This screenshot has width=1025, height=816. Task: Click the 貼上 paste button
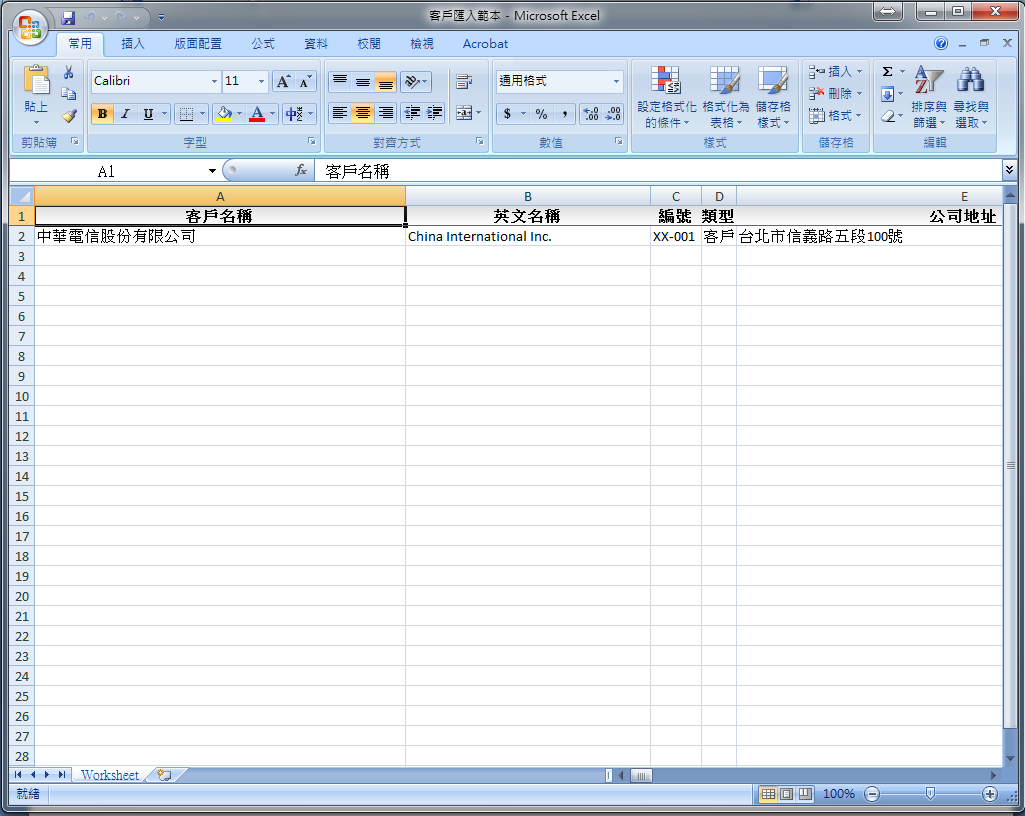[36, 95]
